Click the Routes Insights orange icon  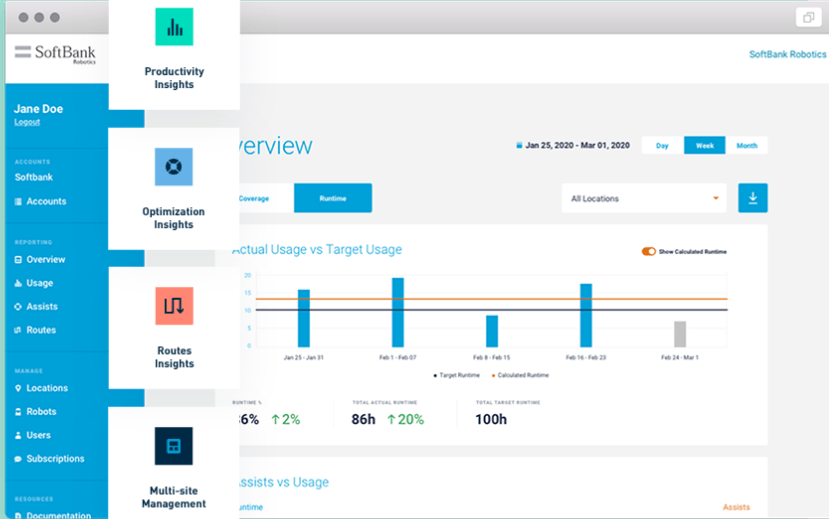coord(174,306)
